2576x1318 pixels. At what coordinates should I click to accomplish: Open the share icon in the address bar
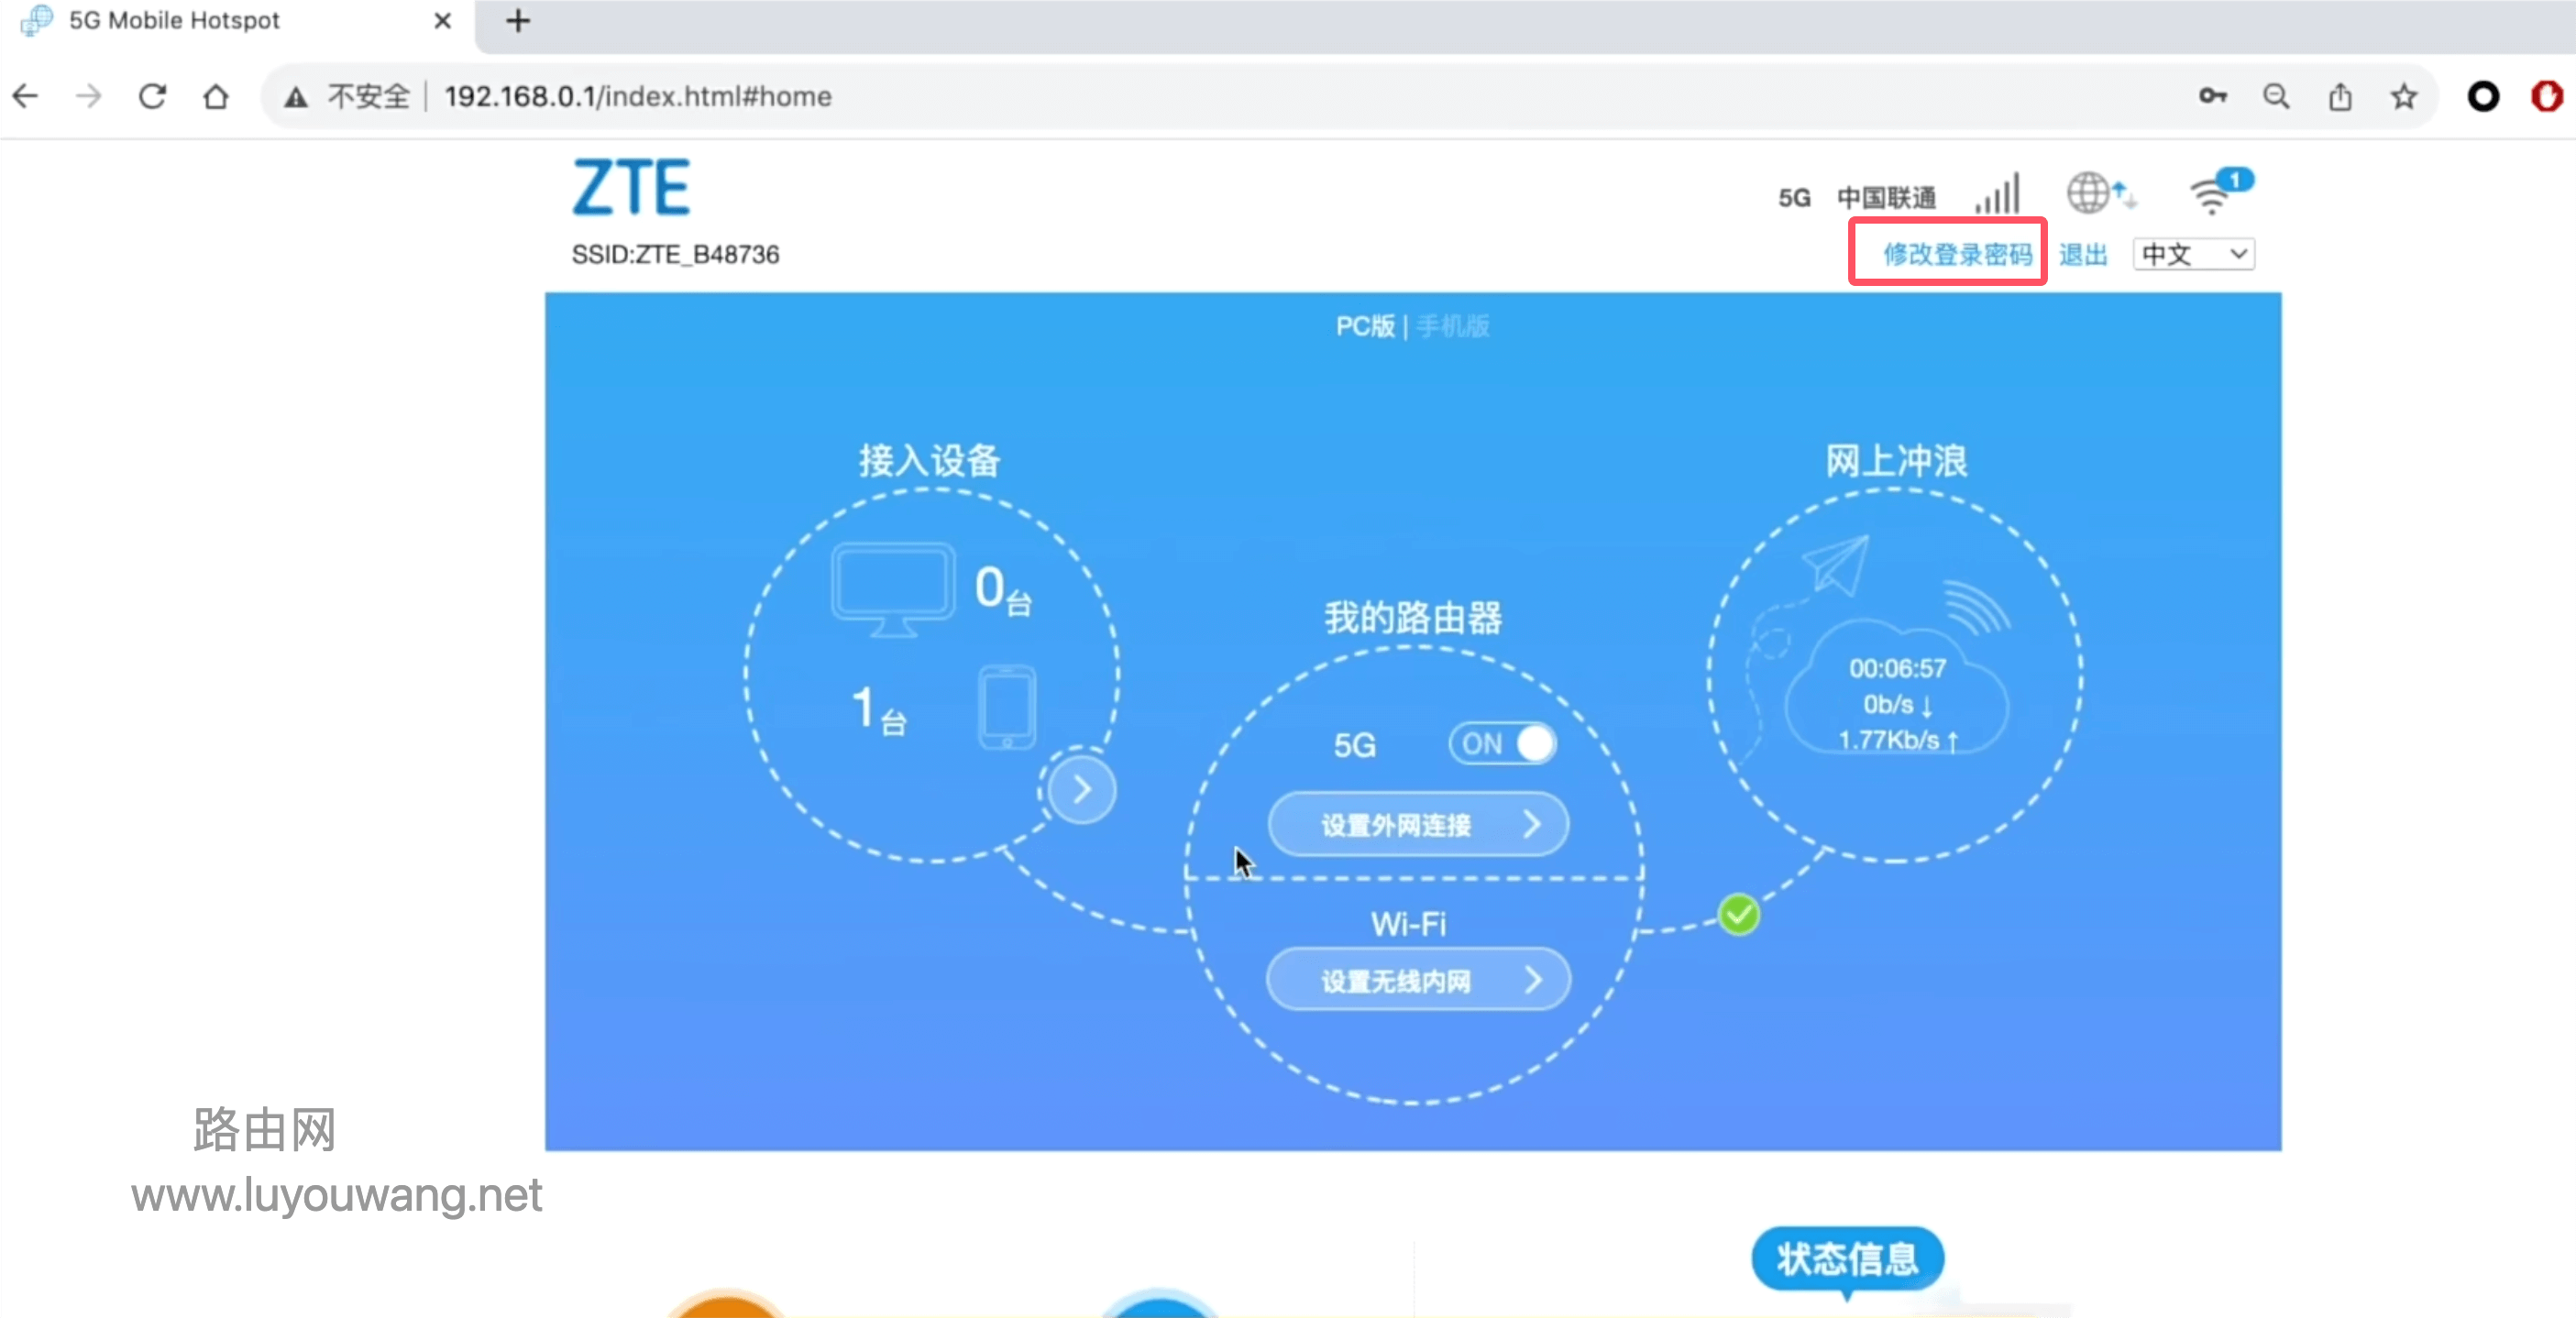[x=2341, y=96]
